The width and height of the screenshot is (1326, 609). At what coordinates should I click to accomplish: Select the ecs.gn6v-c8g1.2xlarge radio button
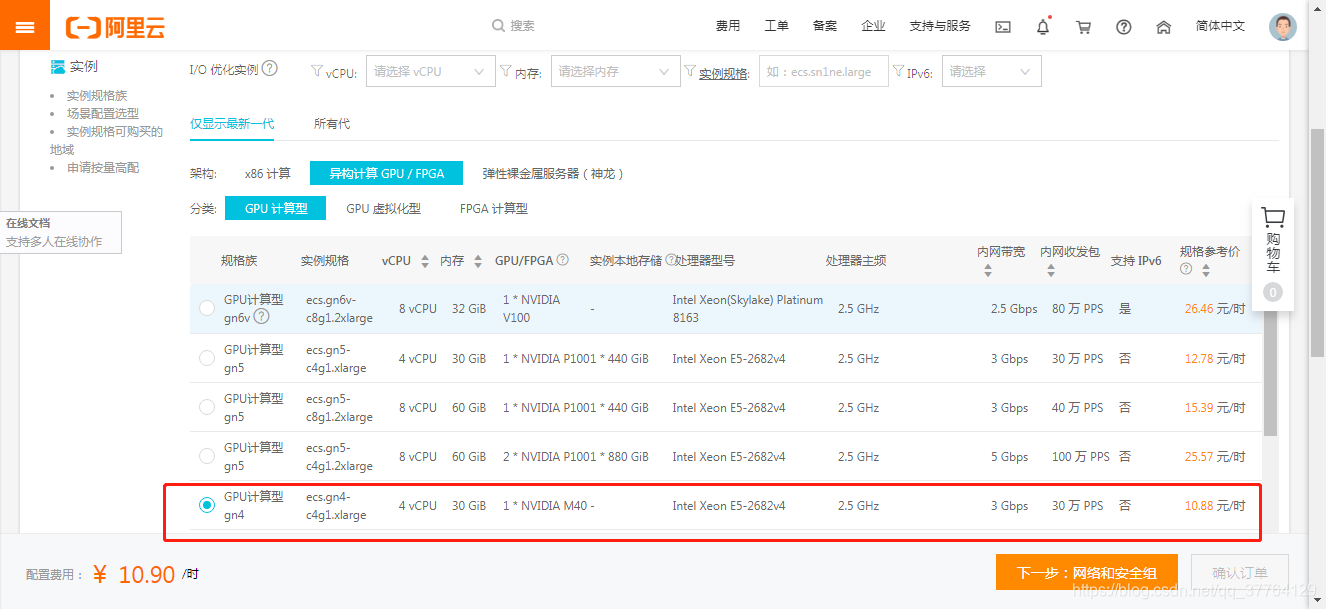pyautogui.click(x=207, y=308)
